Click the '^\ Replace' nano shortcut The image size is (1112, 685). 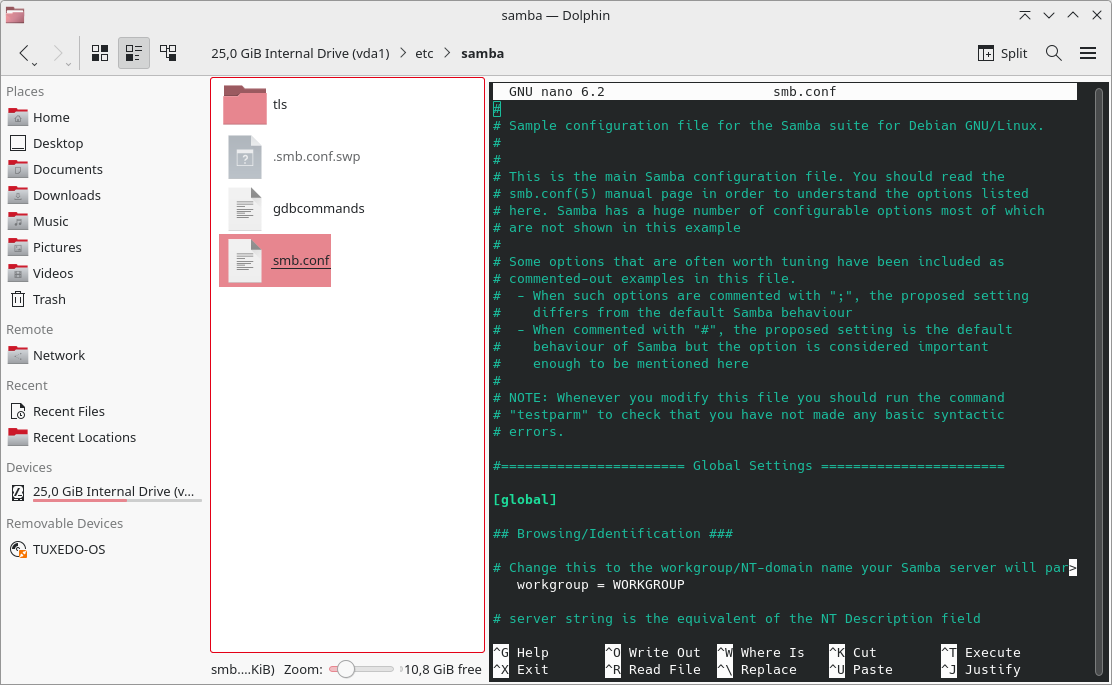[x=757, y=669]
